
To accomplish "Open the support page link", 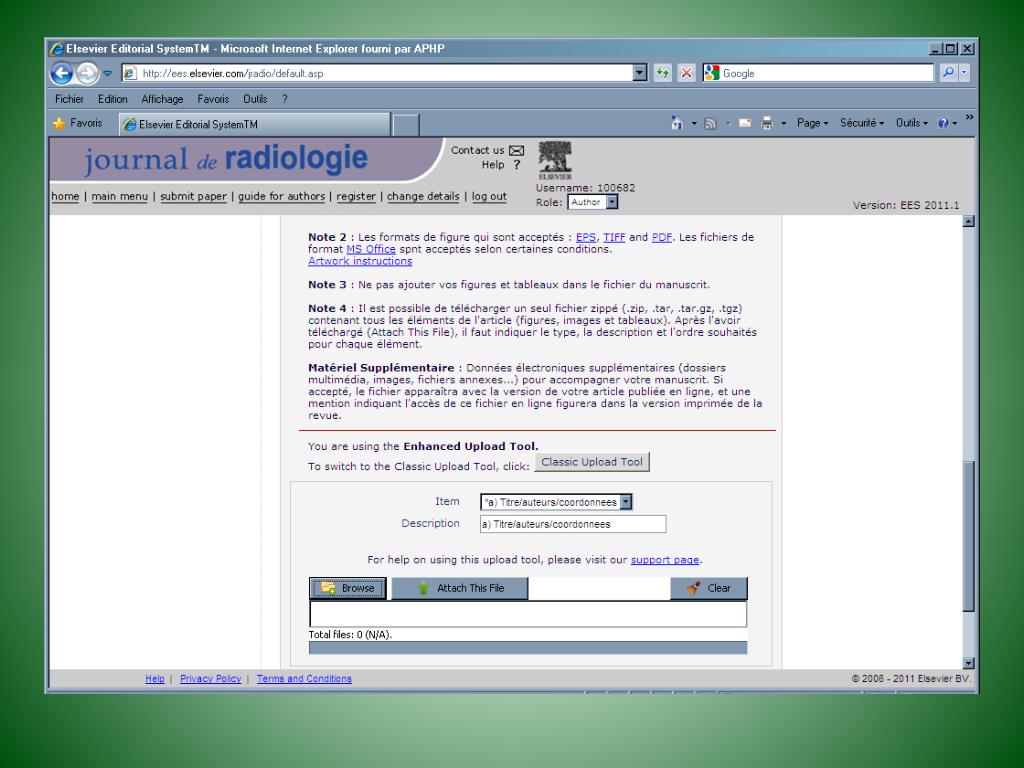I will click(x=665, y=560).
